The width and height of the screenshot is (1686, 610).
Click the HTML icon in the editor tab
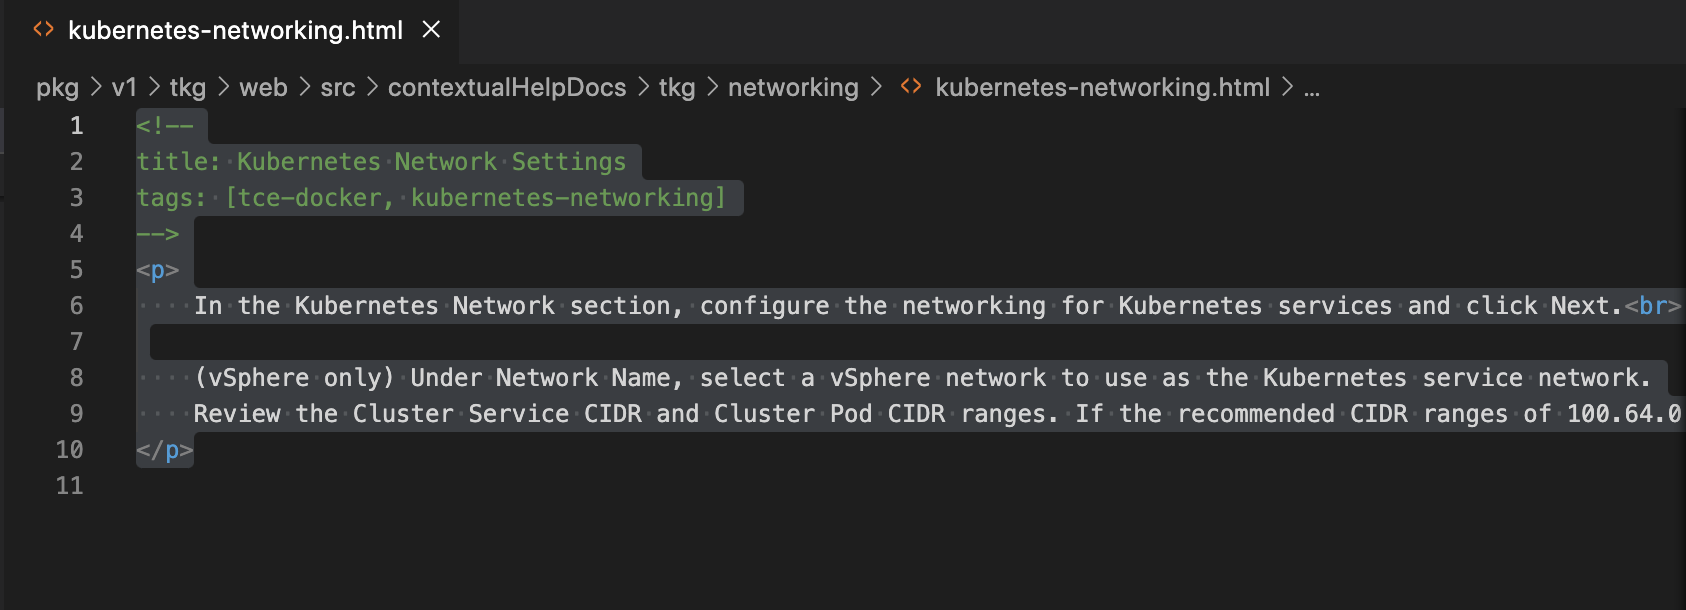[x=44, y=29]
